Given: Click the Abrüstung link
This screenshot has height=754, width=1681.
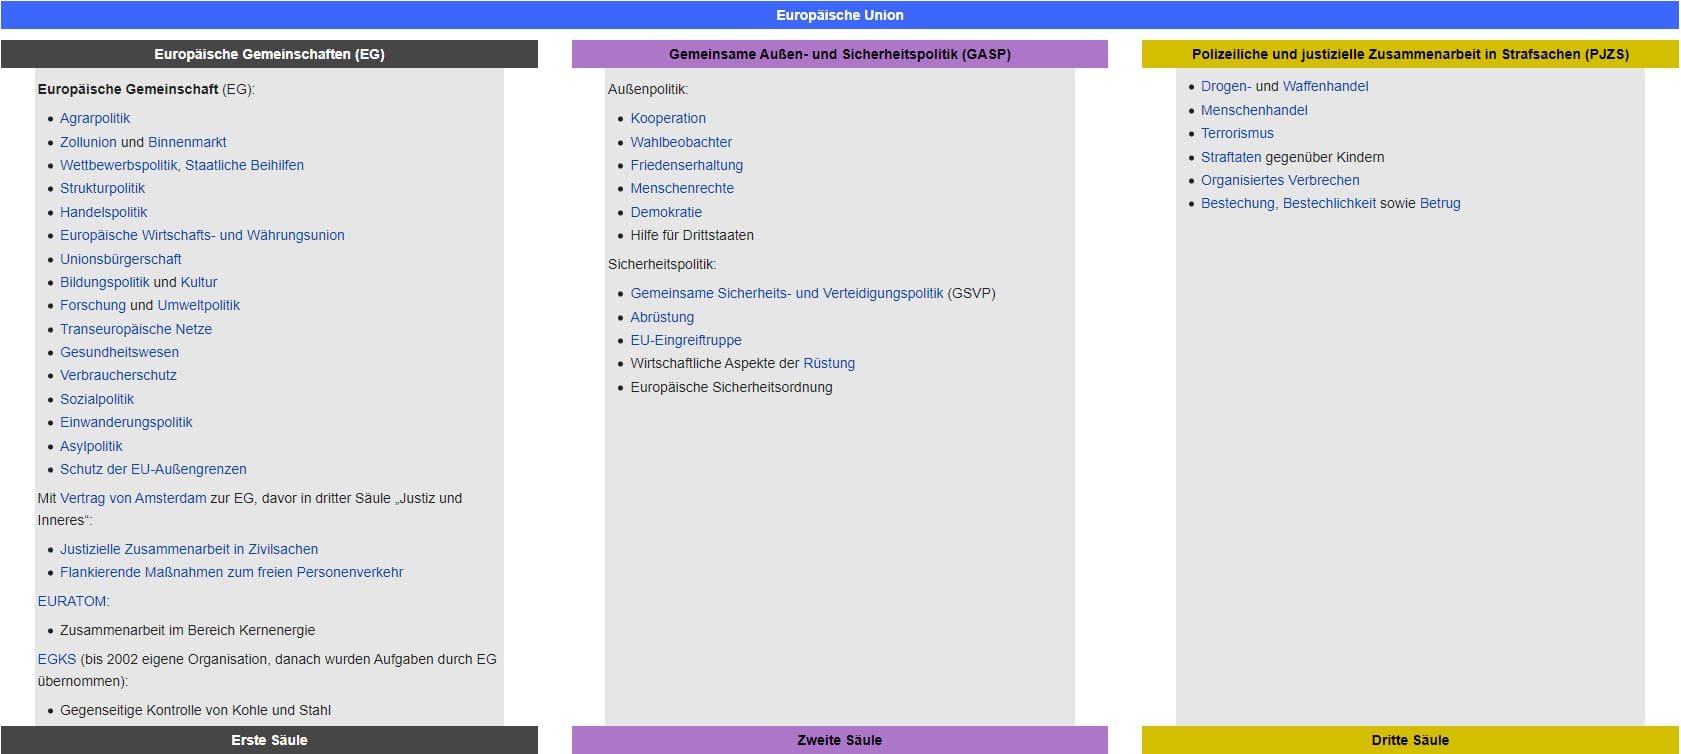Looking at the screenshot, I should 662,317.
